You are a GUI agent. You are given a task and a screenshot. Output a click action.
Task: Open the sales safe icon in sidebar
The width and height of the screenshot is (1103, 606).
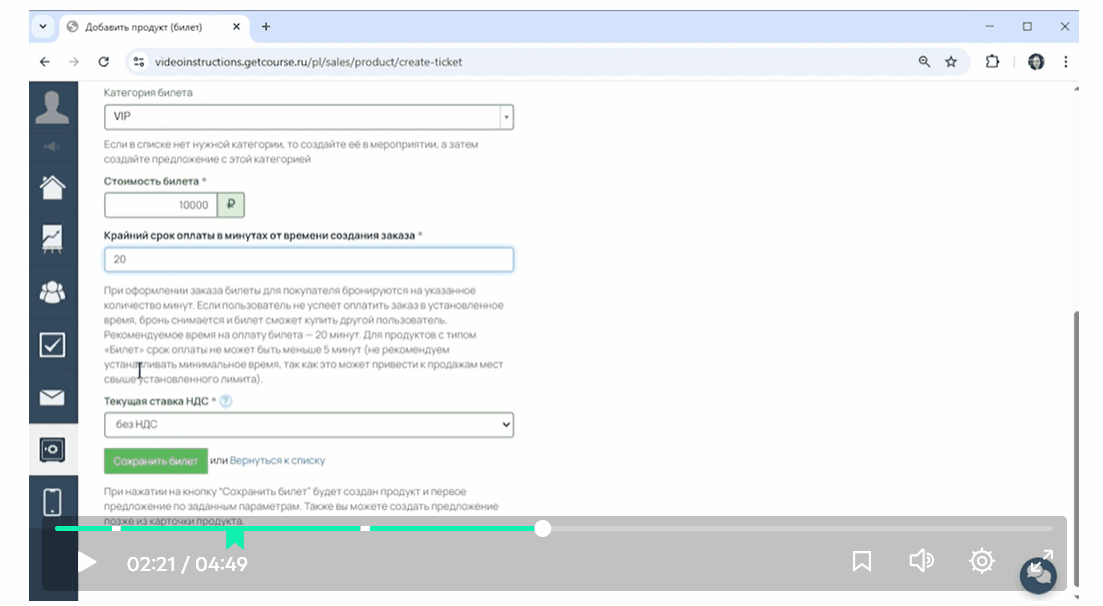[x=52, y=450]
